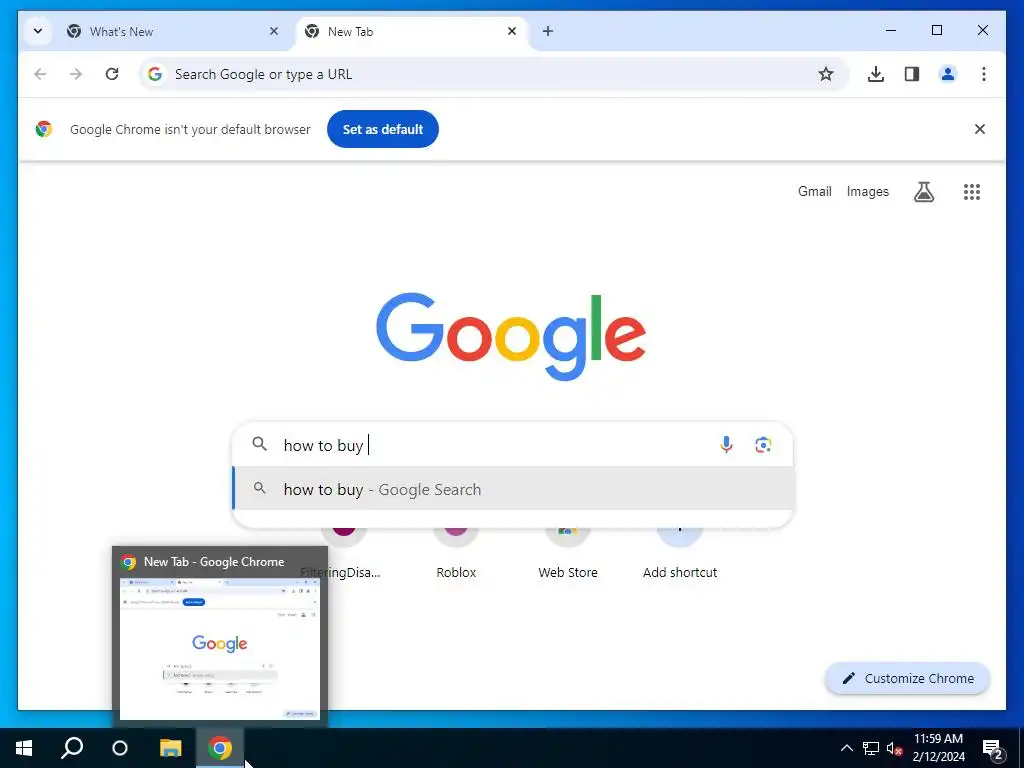Open the Chrome three-dot menu

pyautogui.click(x=984, y=74)
